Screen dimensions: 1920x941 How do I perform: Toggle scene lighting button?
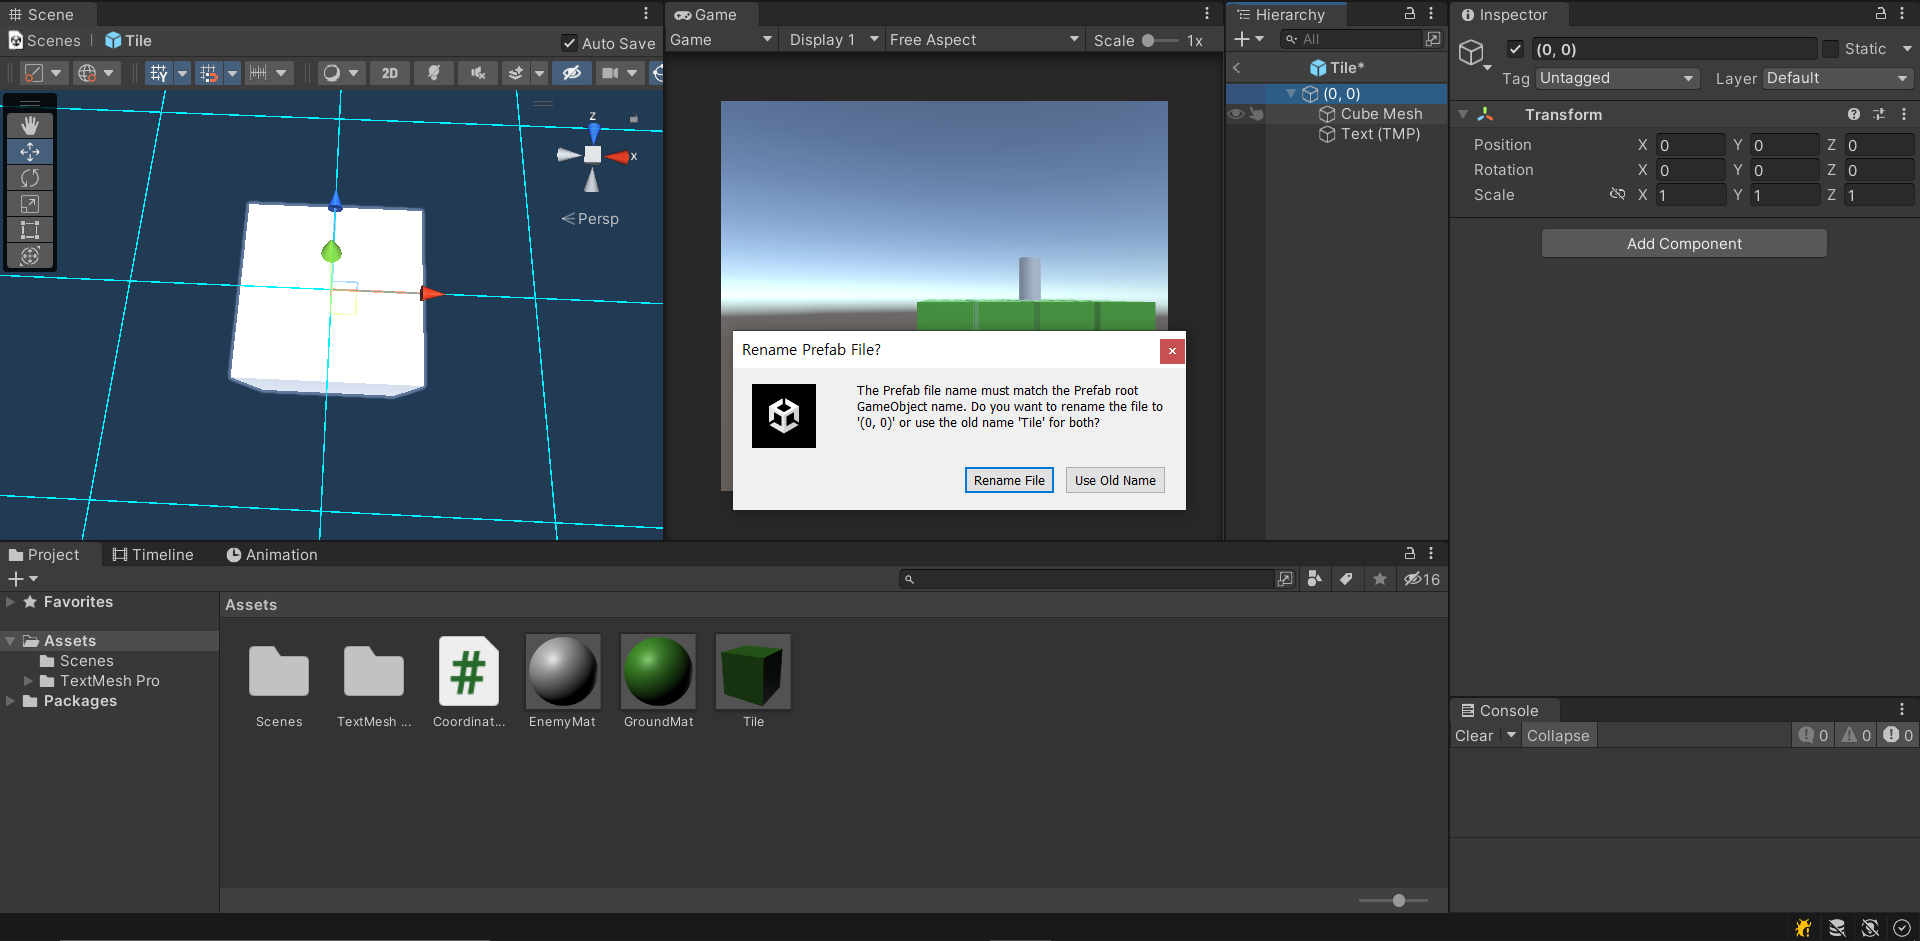[x=434, y=73]
